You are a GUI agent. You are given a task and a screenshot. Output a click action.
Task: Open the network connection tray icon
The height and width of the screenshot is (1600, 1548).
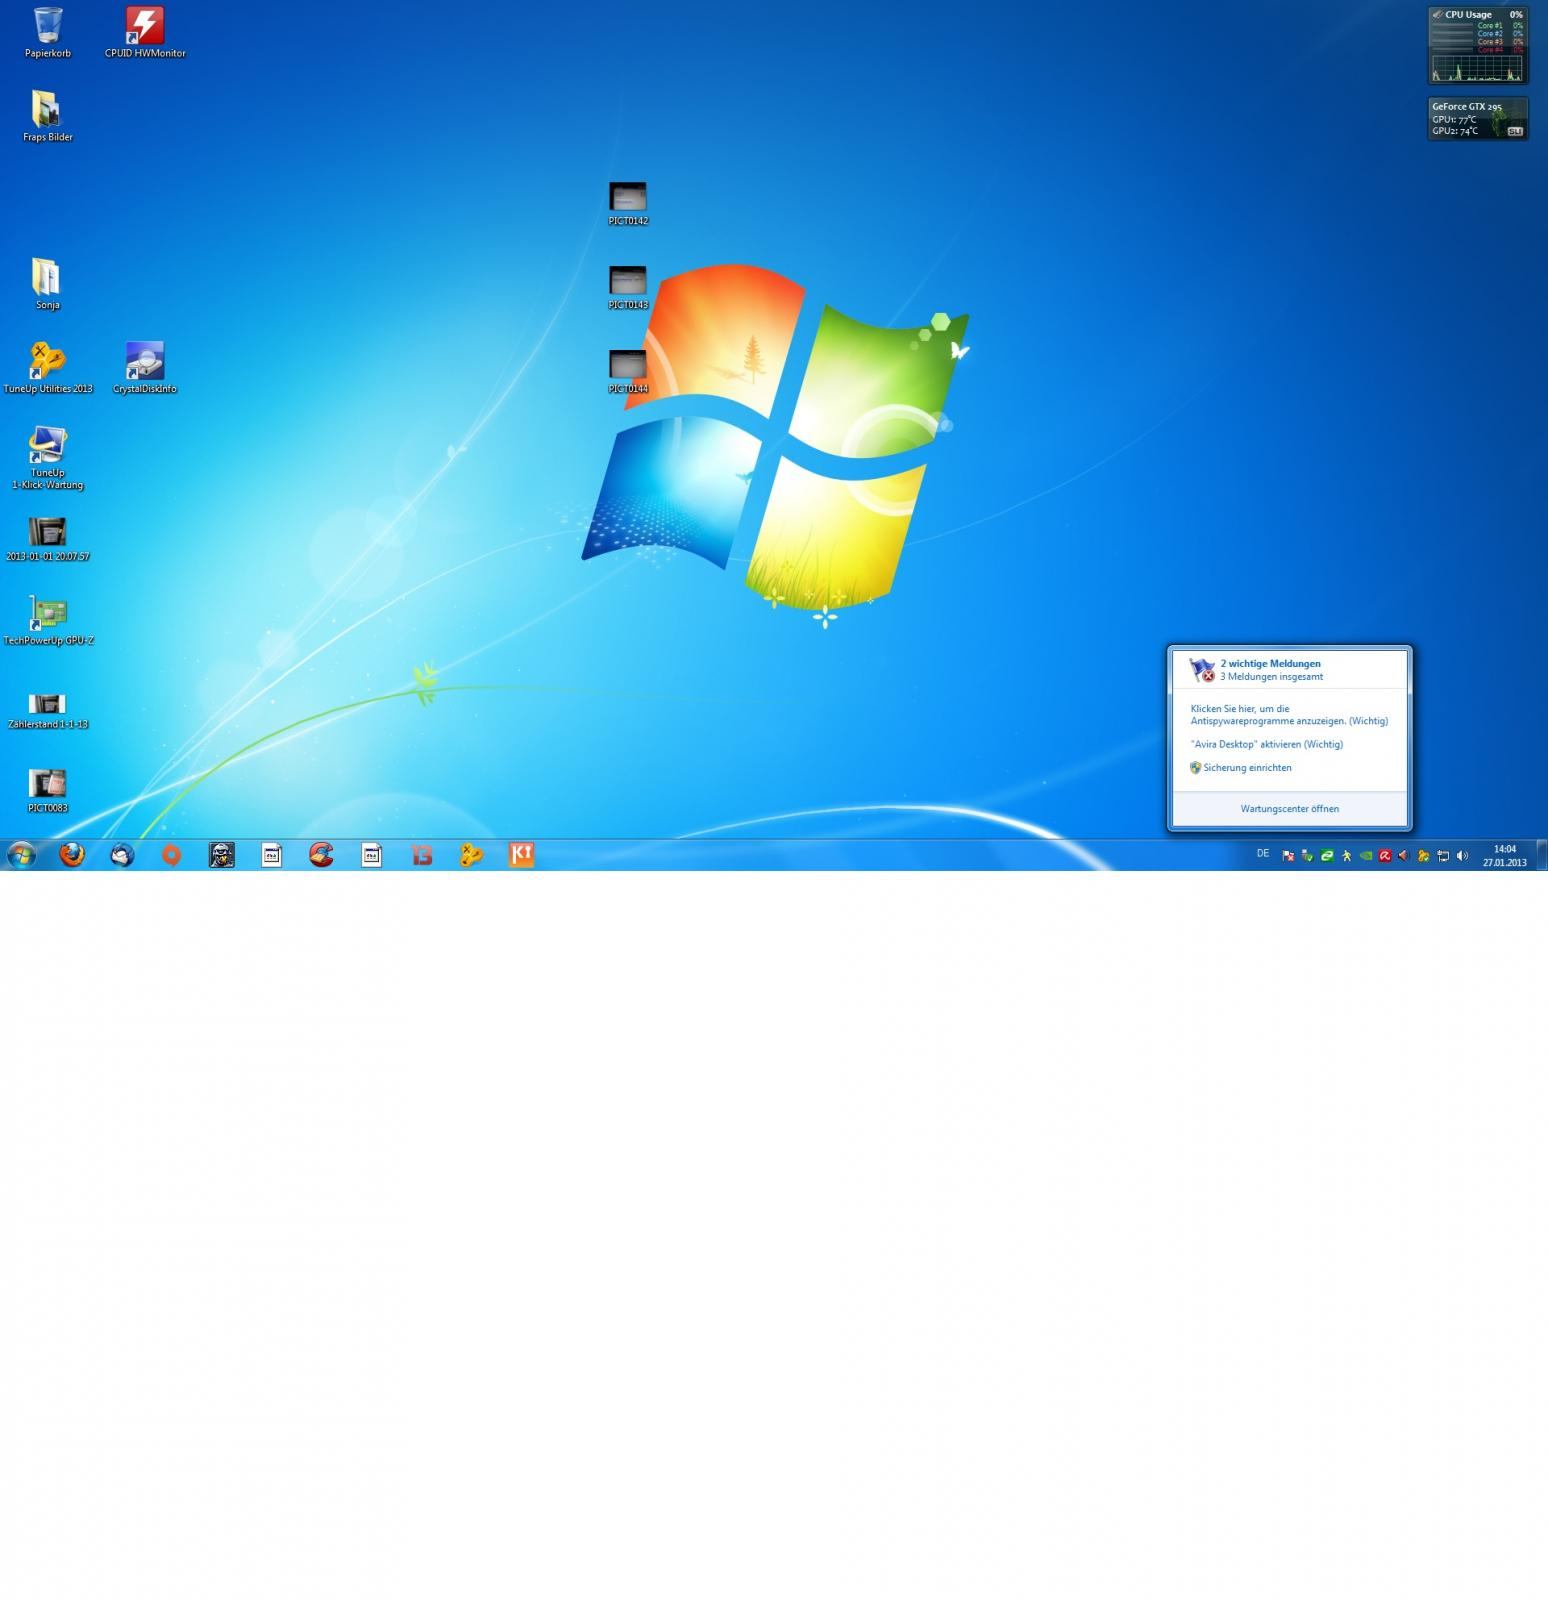pos(1443,856)
